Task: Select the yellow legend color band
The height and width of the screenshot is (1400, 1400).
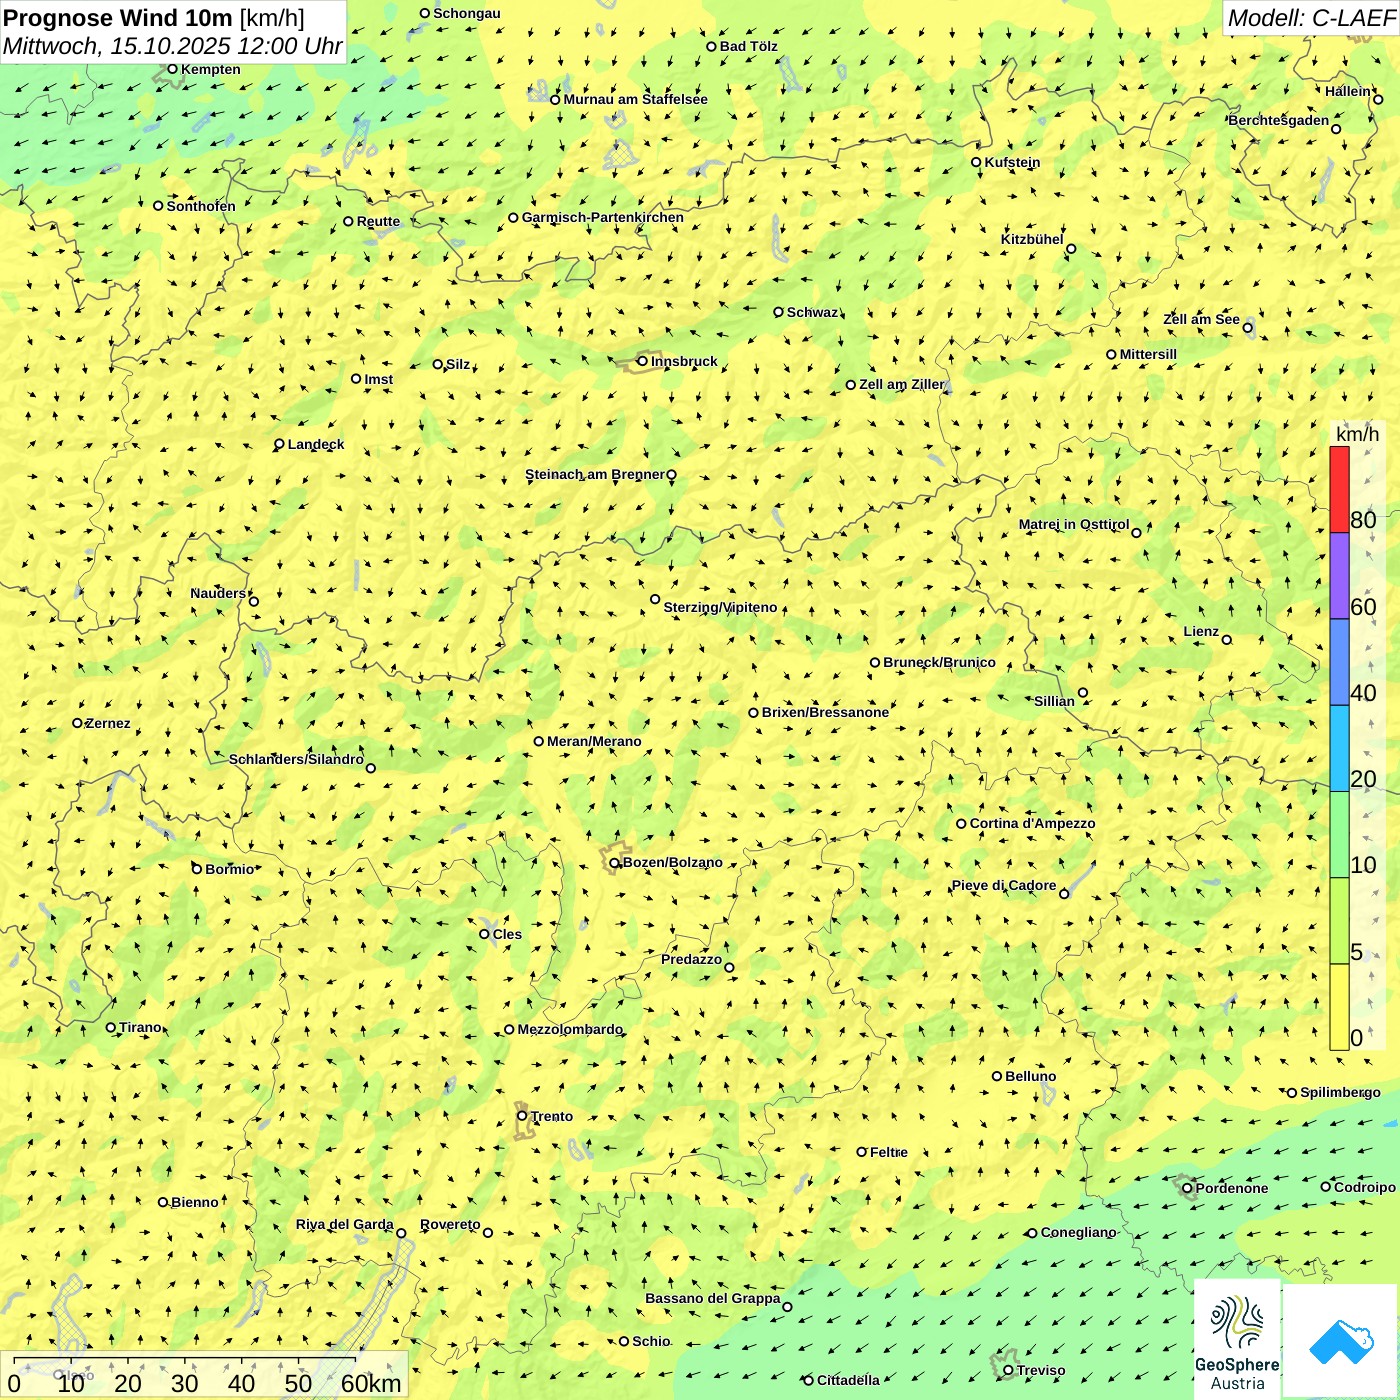Action: pyautogui.click(x=1339, y=1007)
